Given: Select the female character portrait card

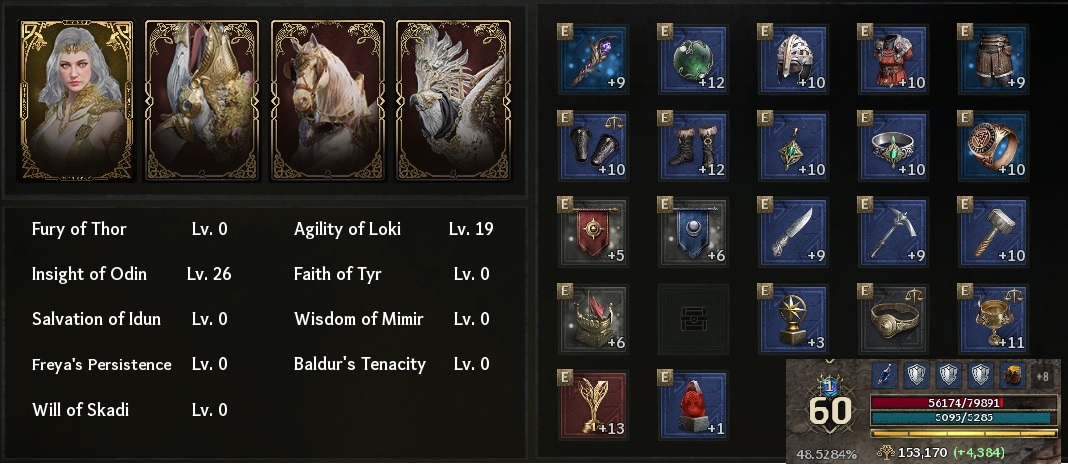Looking at the screenshot, I should [77, 99].
